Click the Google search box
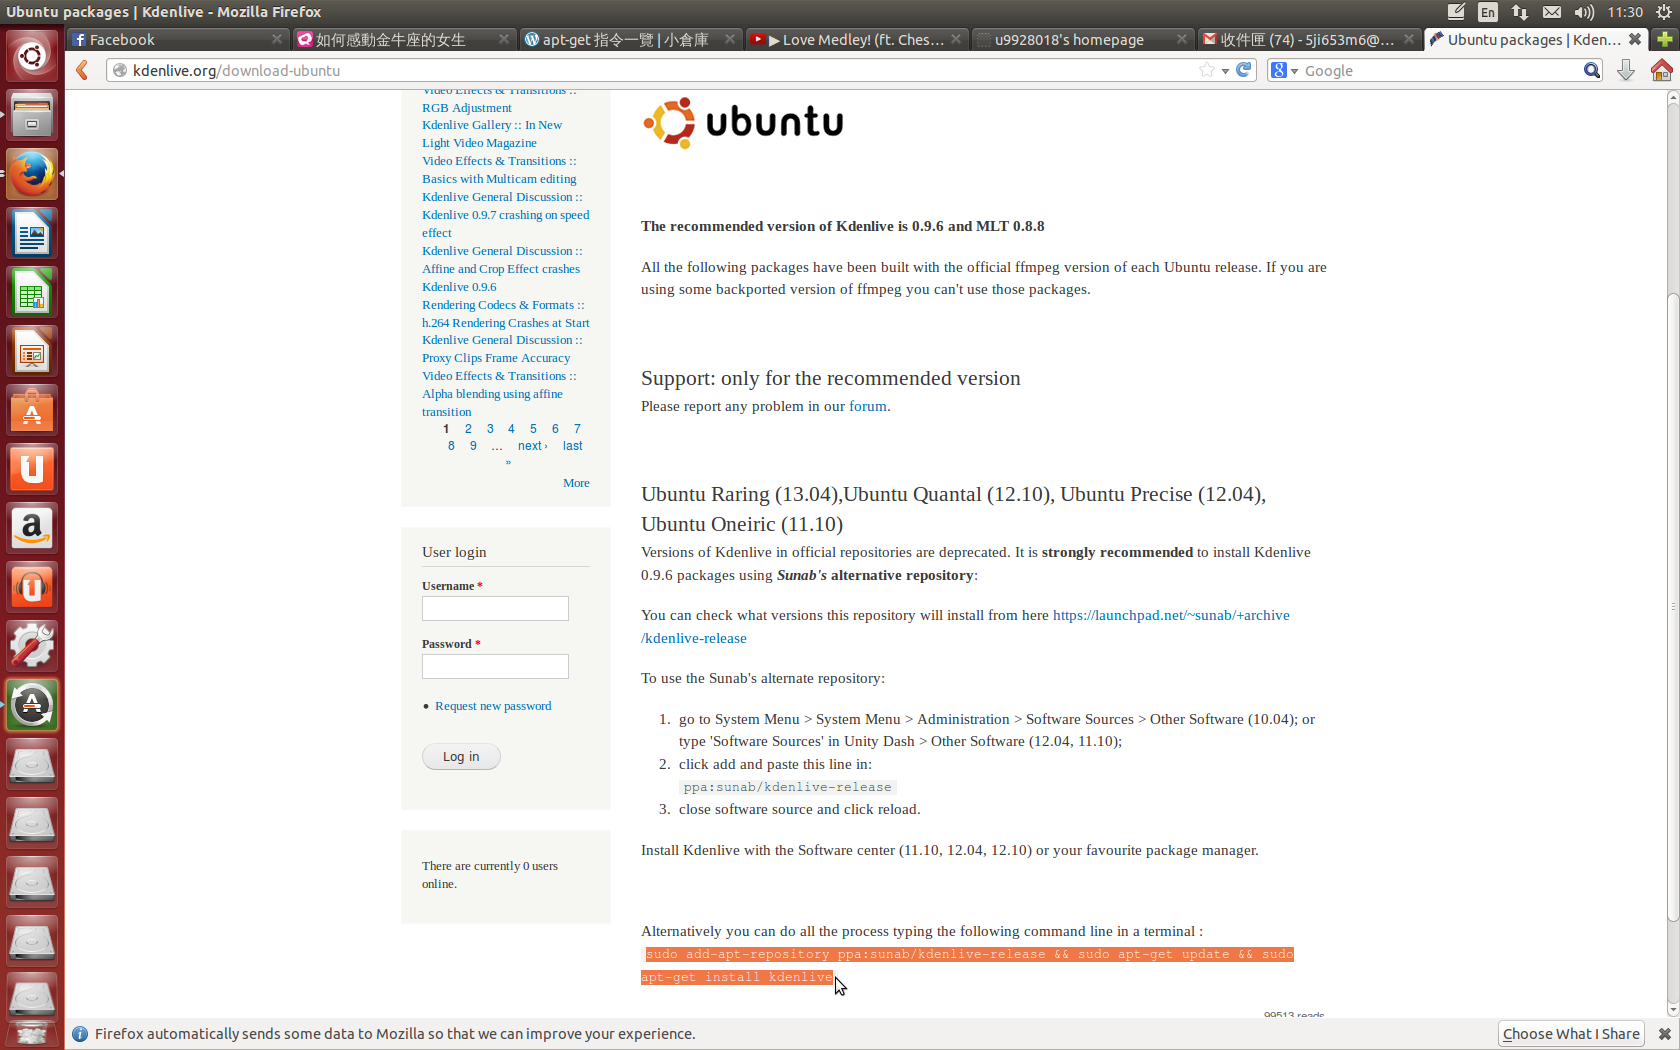Image resolution: width=1680 pixels, height=1050 pixels. point(1440,70)
